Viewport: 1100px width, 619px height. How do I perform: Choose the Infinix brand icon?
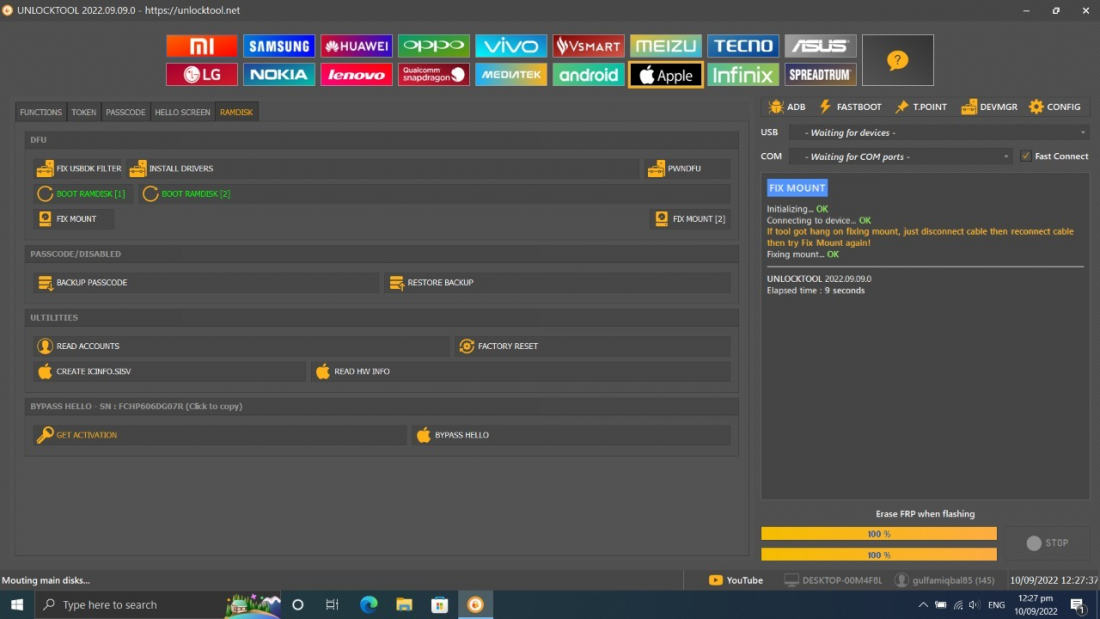coord(743,74)
